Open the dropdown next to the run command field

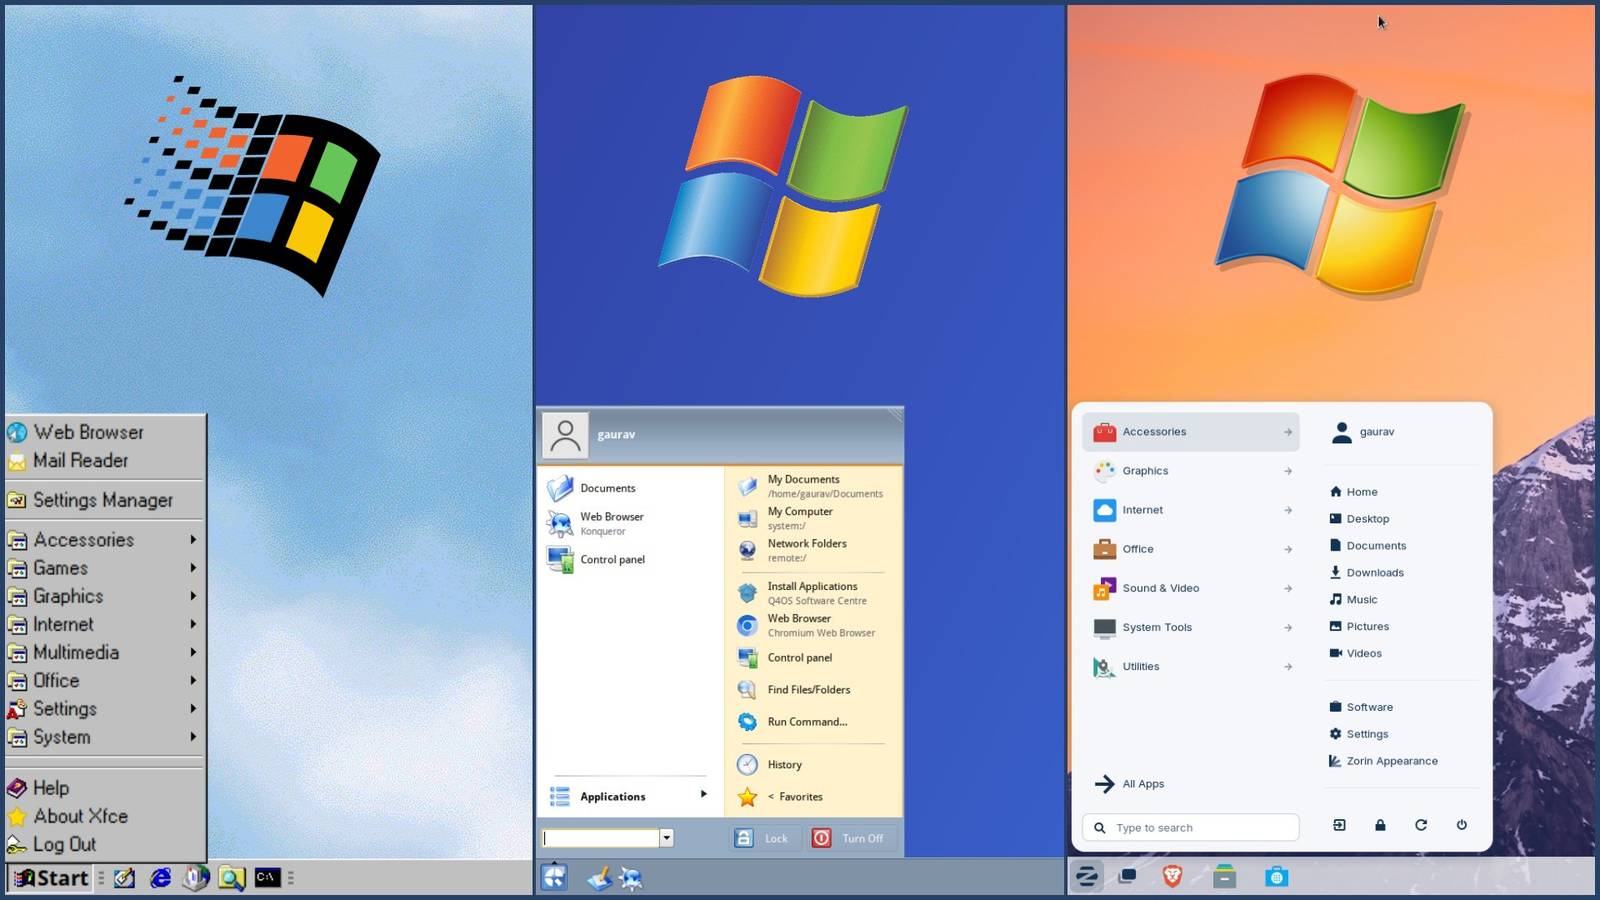pyautogui.click(x=666, y=837)
